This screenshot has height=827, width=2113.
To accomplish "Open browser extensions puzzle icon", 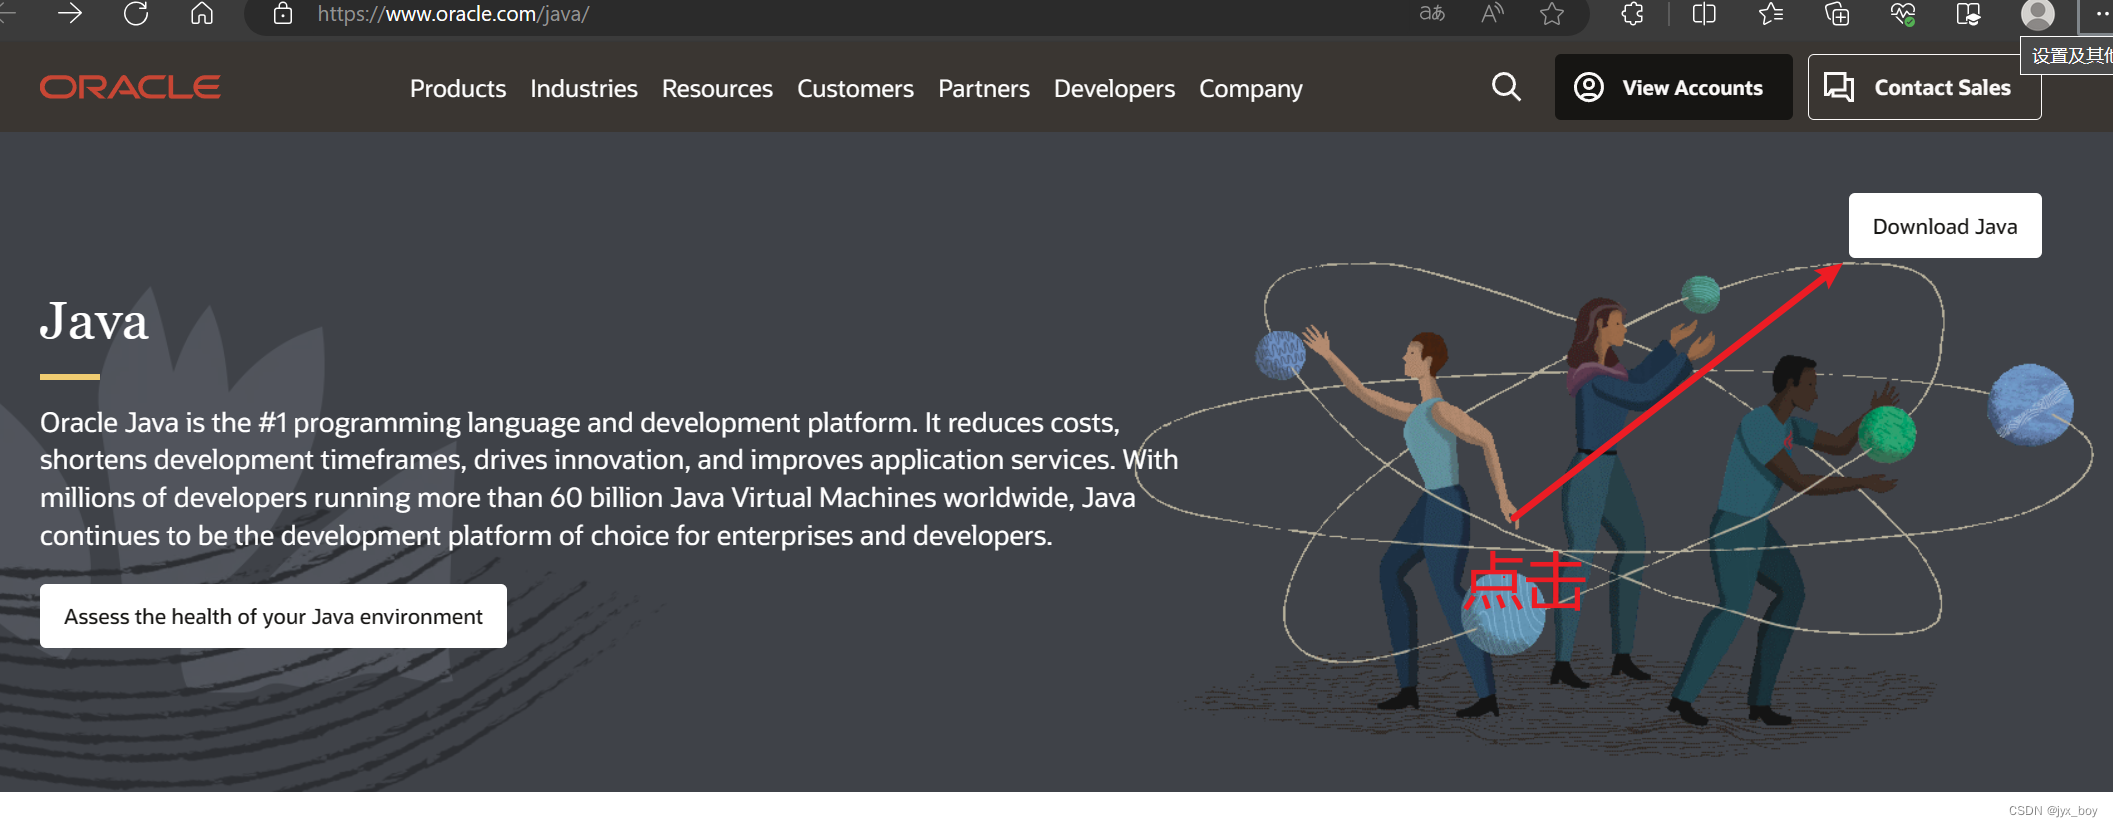I will click(1632, 13).
